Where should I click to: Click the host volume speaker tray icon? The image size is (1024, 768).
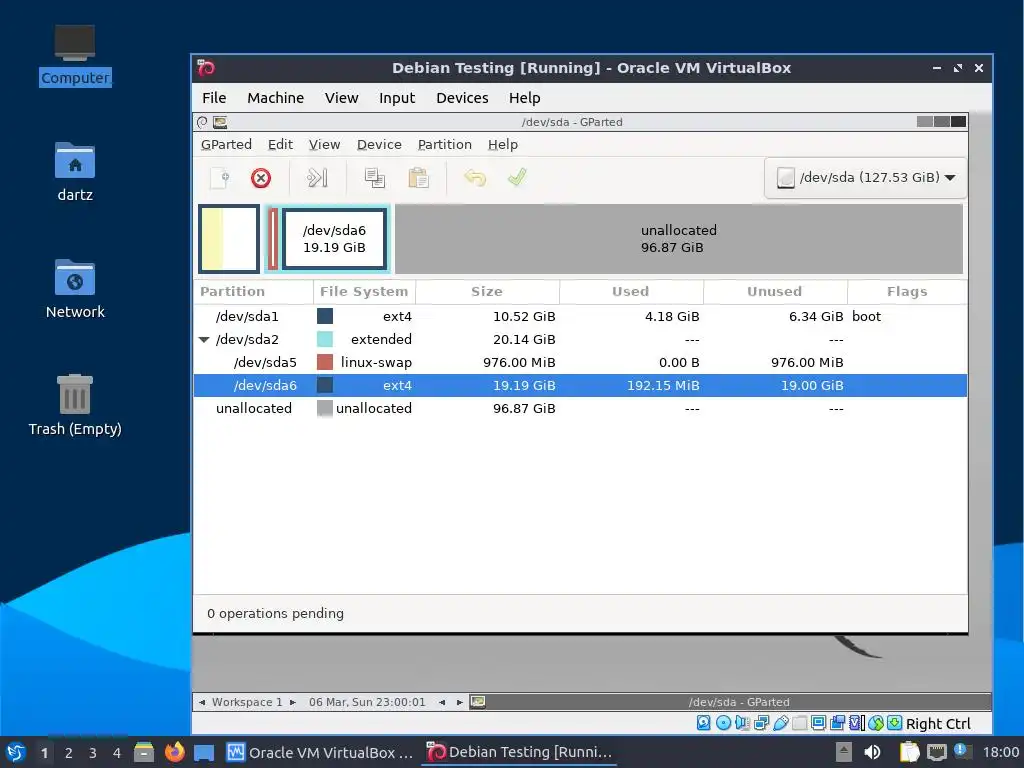click(872, 753)
